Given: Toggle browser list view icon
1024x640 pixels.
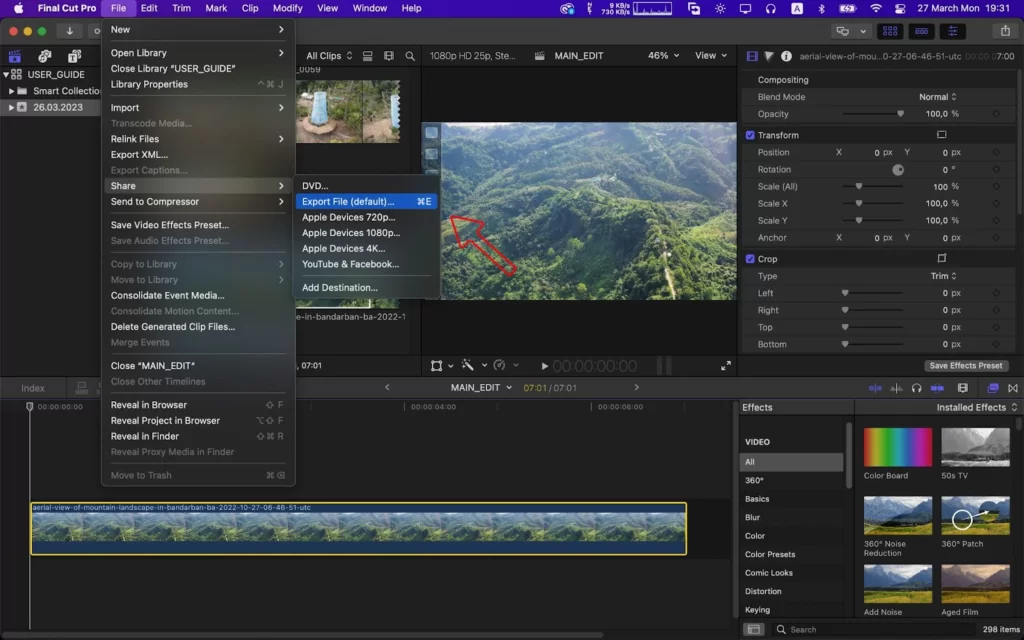Looking at the screenshot, I should click(368, 56).
